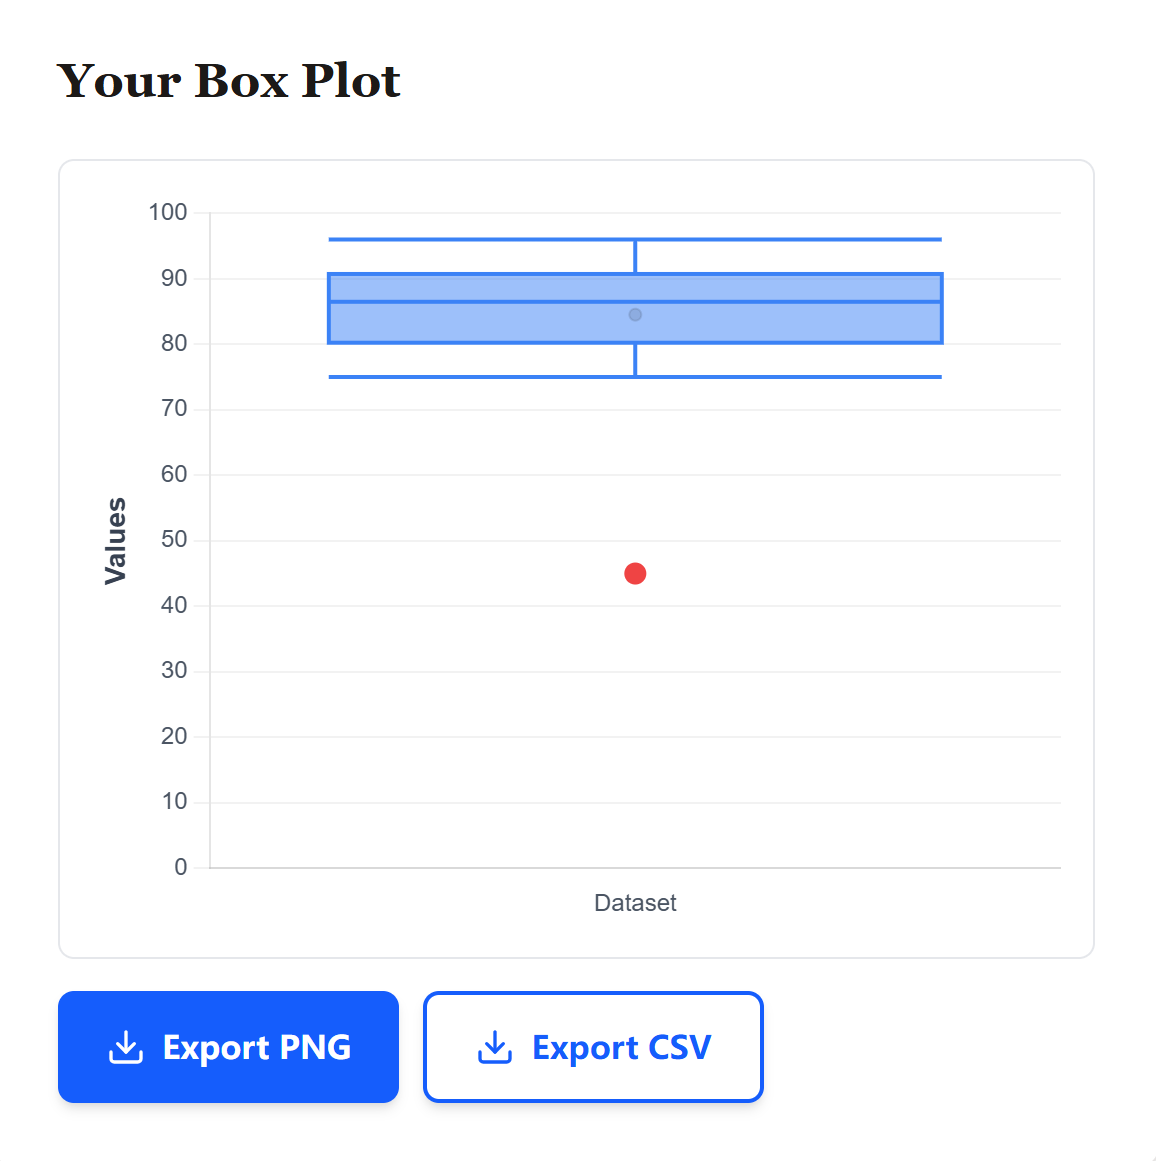Click the vertical whisker stem above the box
Screen dimensions: 1156x1161
(635, 255)
